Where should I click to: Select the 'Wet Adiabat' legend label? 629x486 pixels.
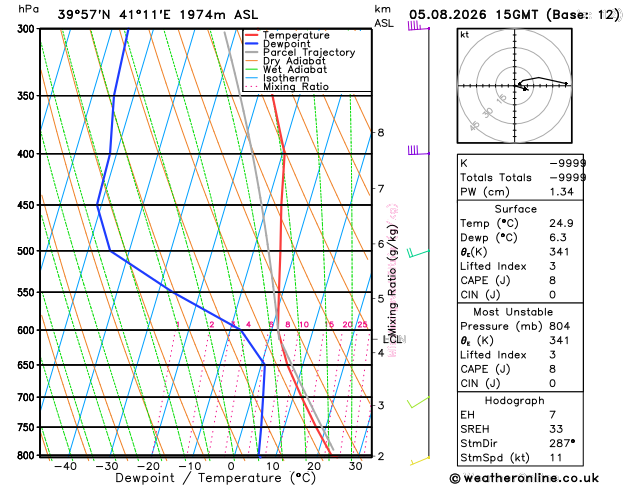[x=295, y=69]
